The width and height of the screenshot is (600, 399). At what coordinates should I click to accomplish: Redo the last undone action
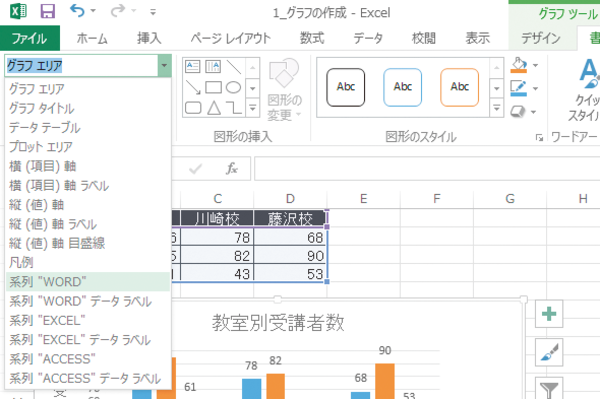point(118,11)
